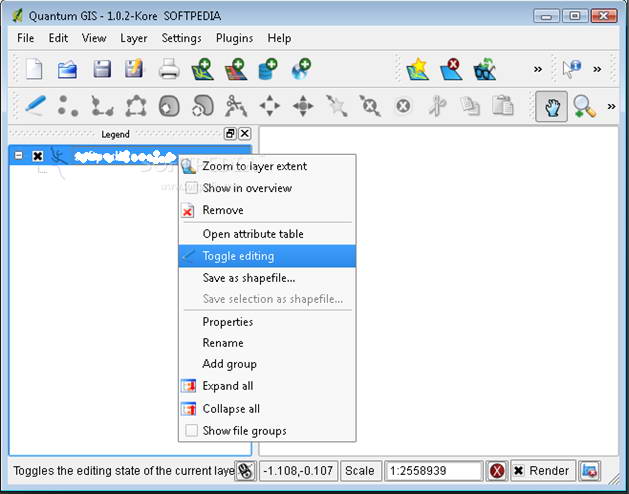Activate the Zoom In magnifier tool
This screenshot has height=494, width=629.
(x=584, y=105)
